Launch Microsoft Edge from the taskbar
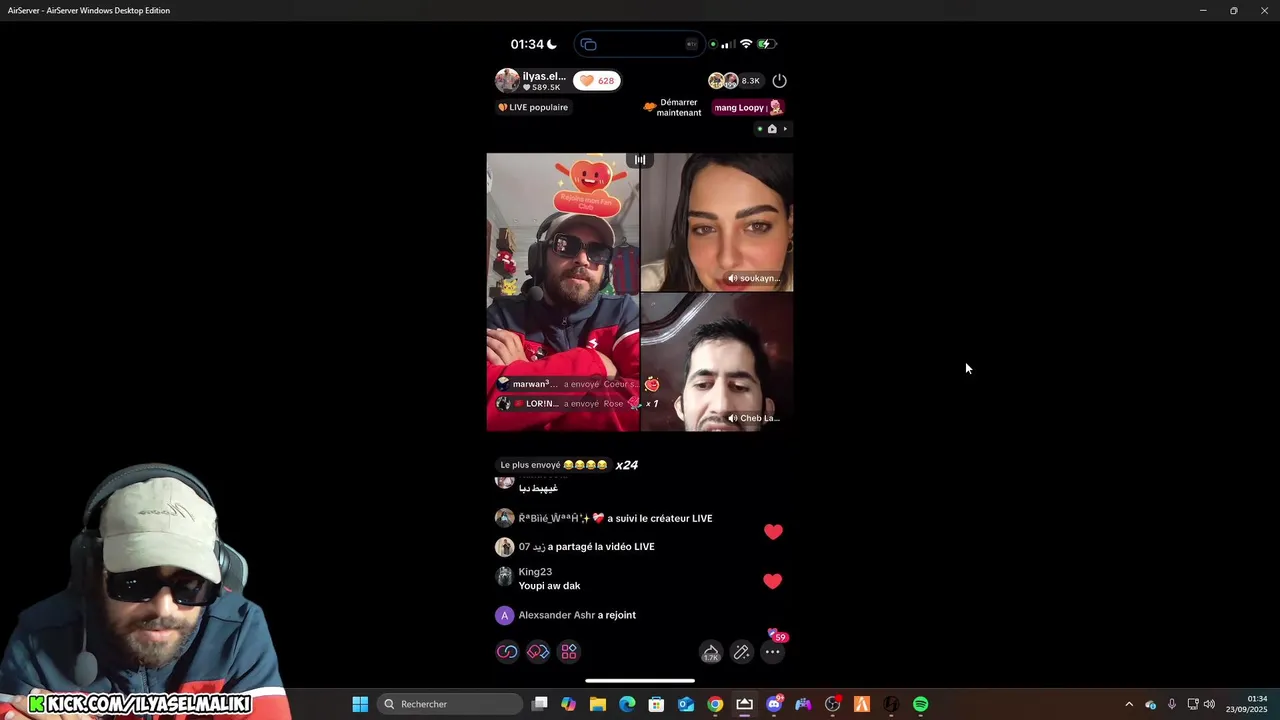Image resolution: width=1280 pixels, height=720 pixels. (x=627, y=704)
